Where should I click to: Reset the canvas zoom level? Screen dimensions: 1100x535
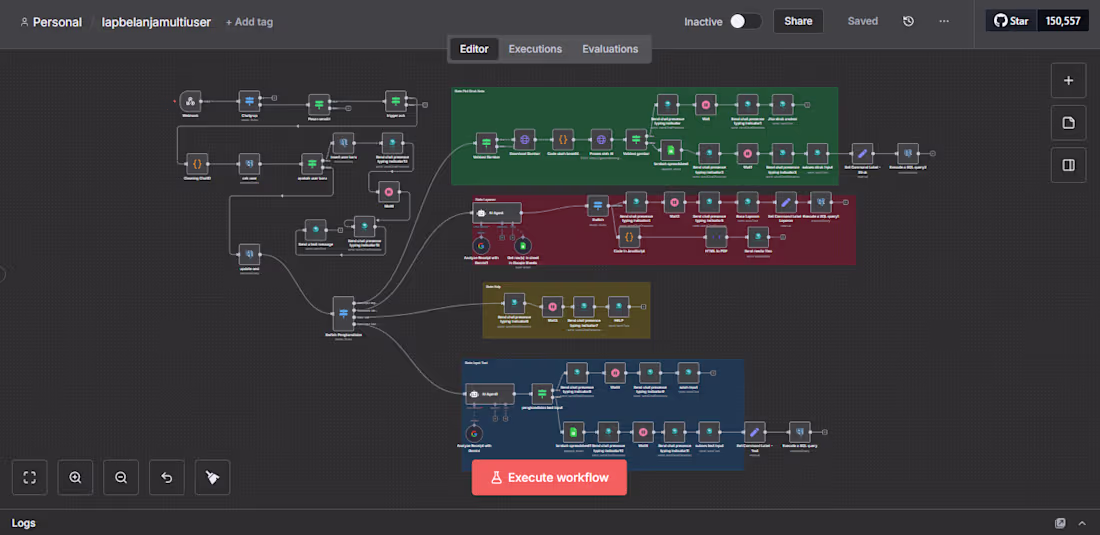pyautogui.click(x=166, y=478)
